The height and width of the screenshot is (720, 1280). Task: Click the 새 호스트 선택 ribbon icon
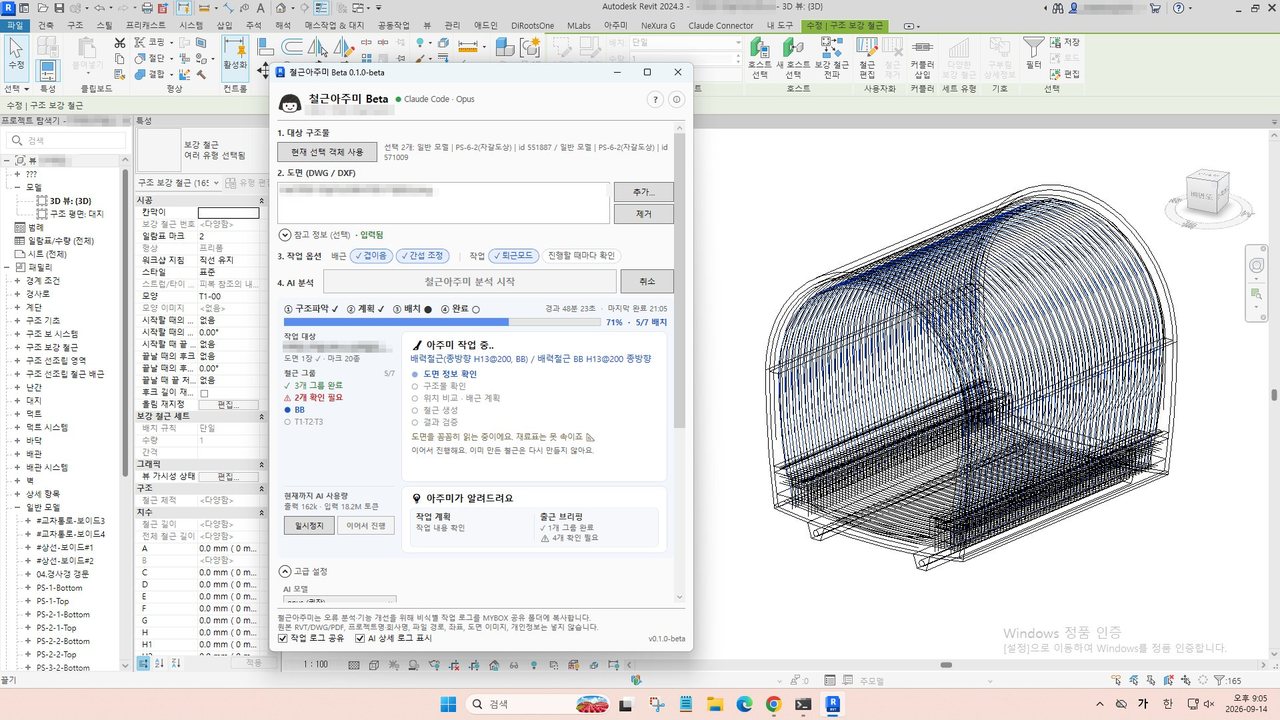[793, 58]
